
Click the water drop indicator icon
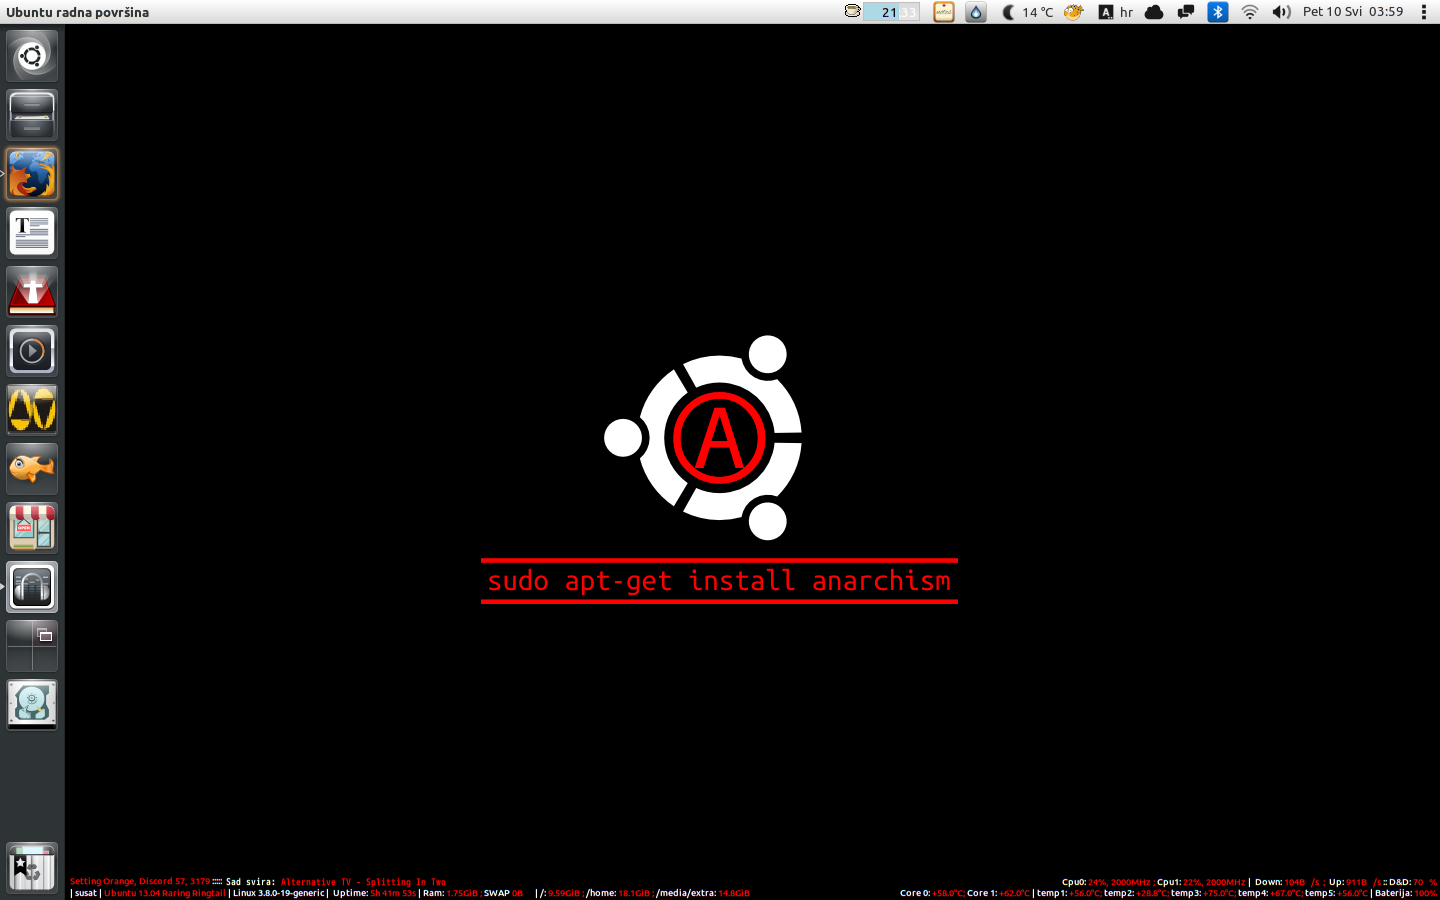975,12
